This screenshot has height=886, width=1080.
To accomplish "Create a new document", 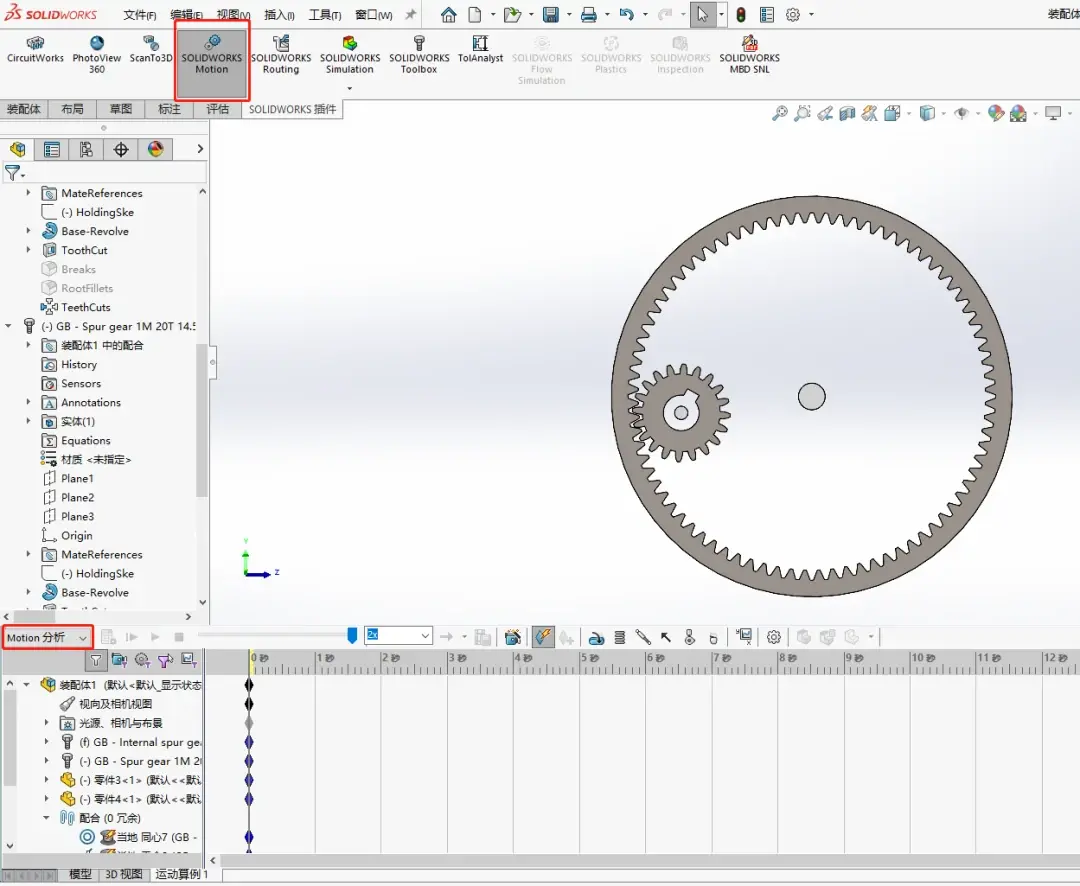I will click(475, 14).
